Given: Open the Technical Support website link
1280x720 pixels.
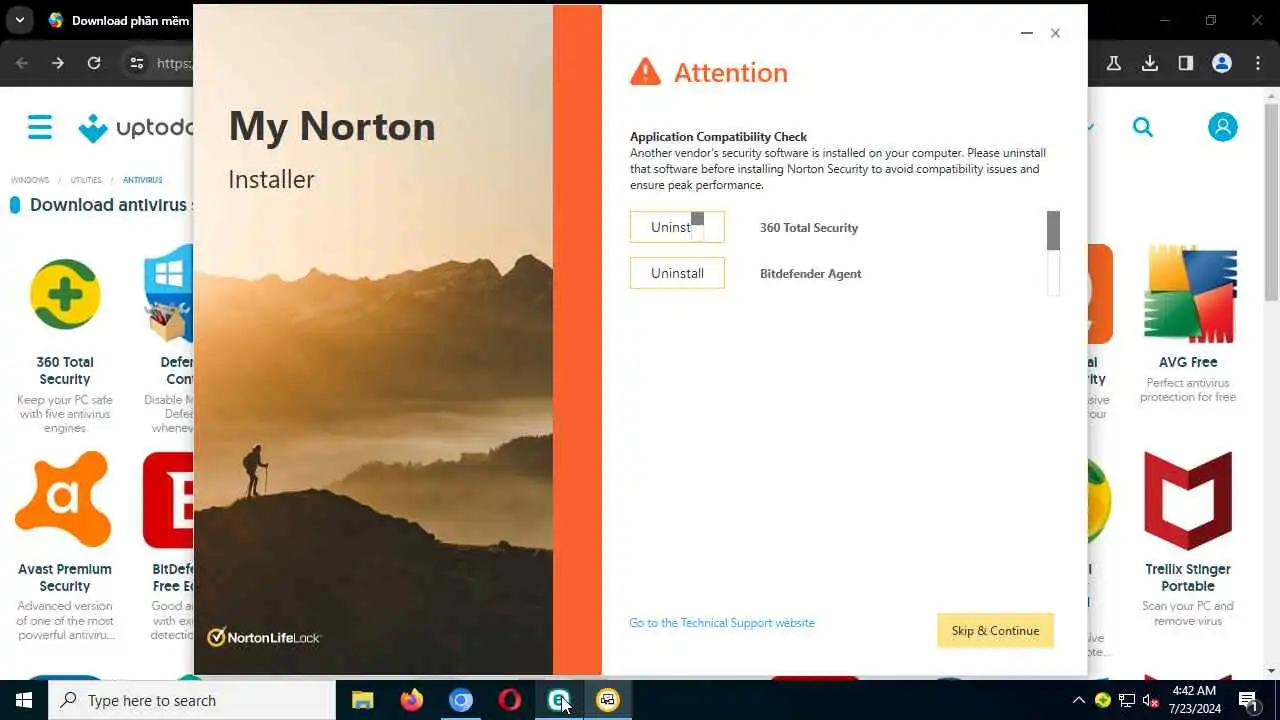Looking at the screenshot, I should pos(722,623).
